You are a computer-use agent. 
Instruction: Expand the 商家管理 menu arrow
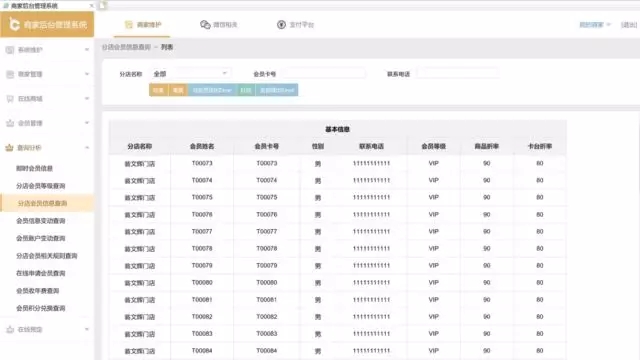point(87,74)
